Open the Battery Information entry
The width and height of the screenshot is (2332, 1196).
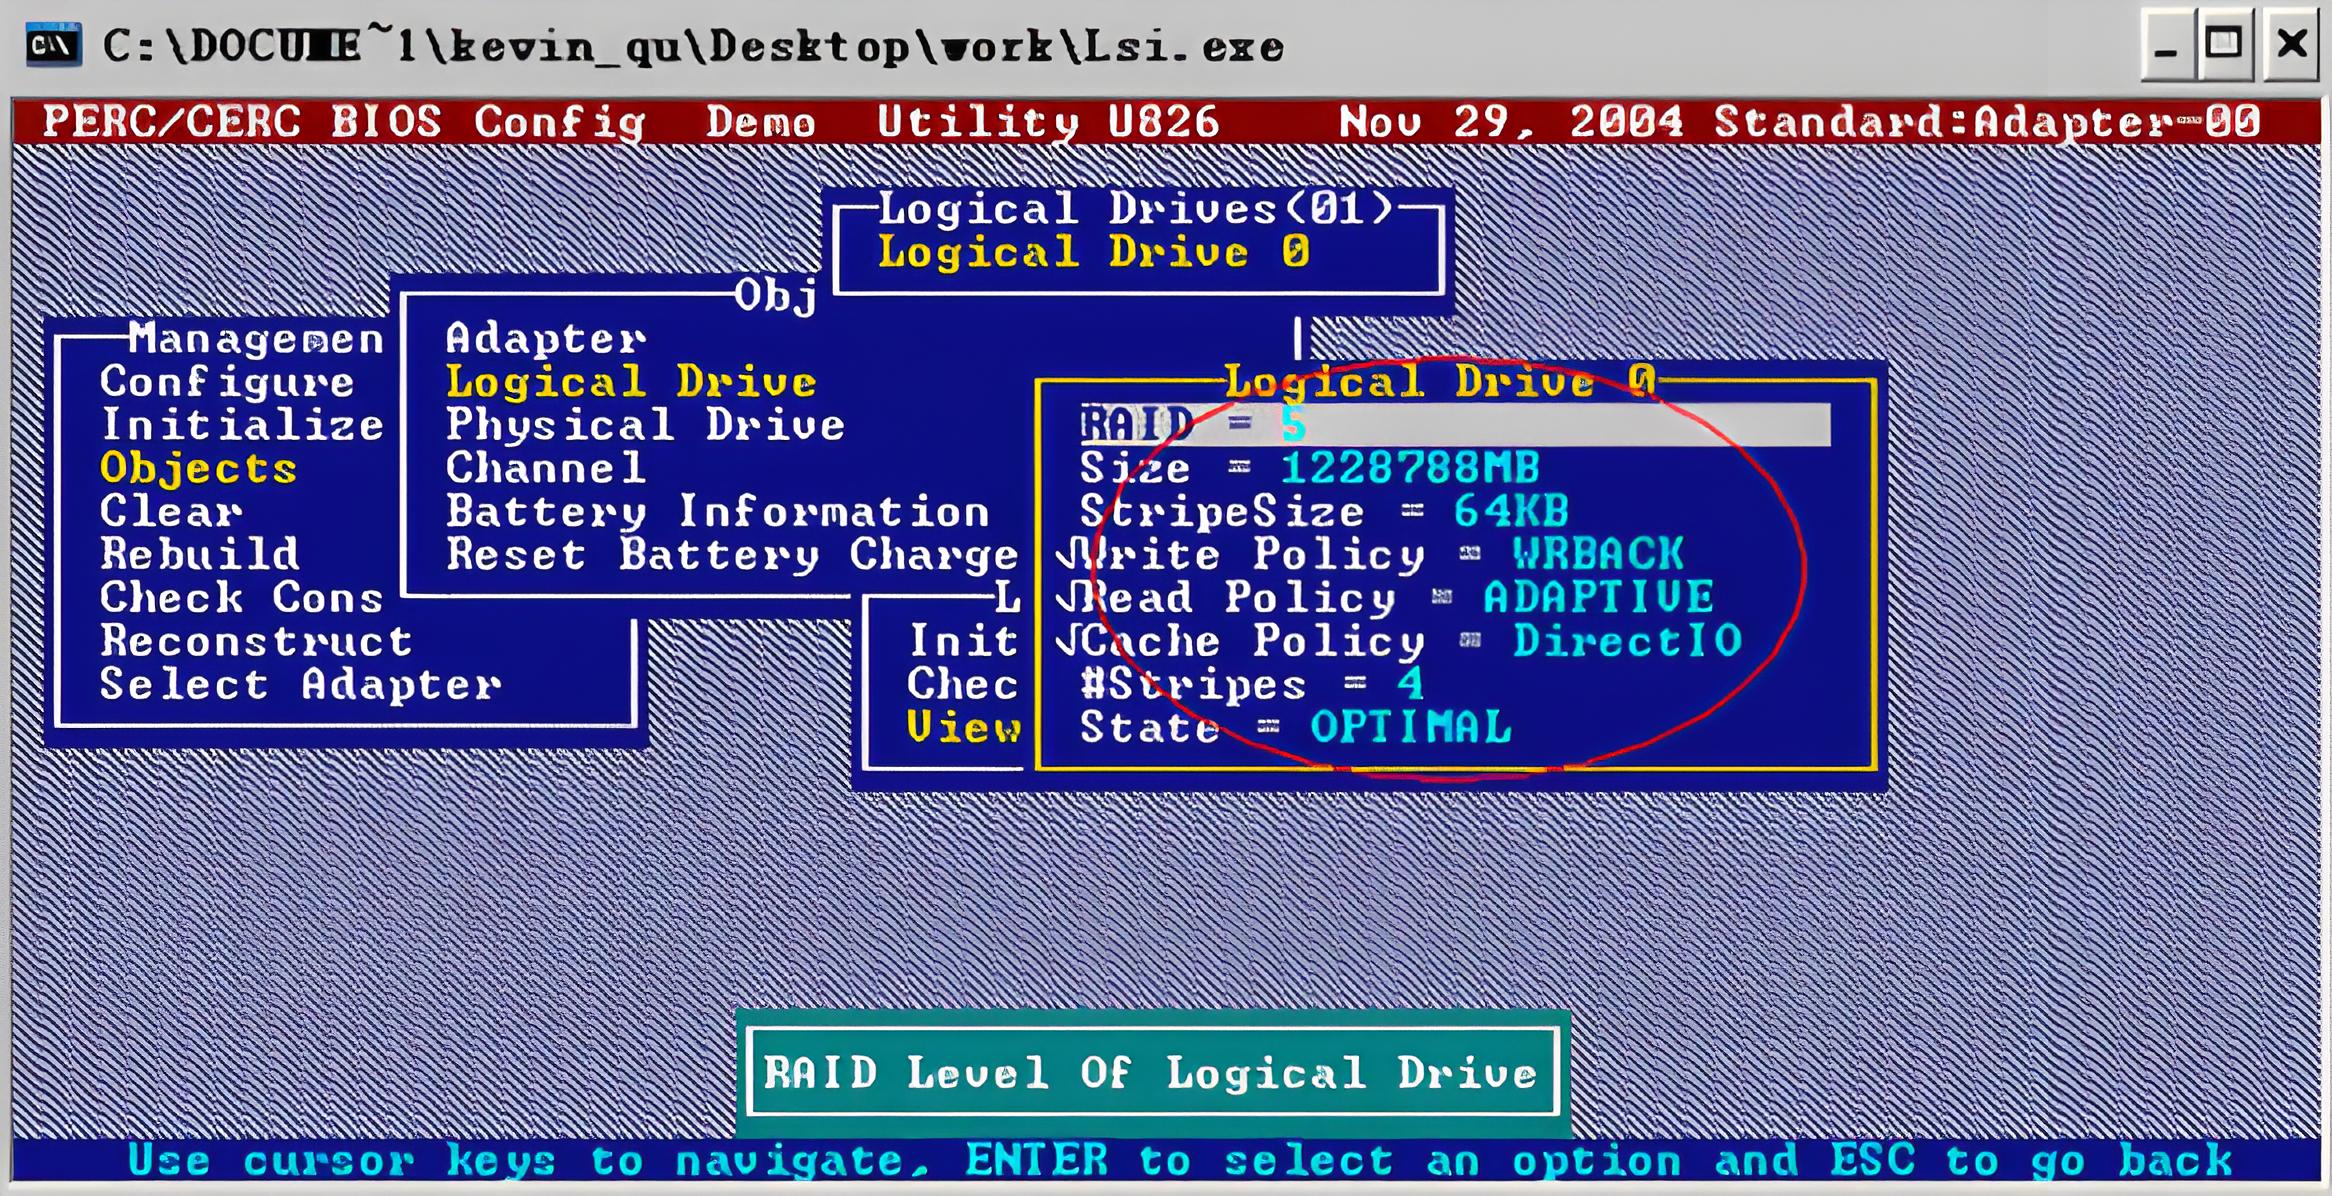click(x=717, y=512)
